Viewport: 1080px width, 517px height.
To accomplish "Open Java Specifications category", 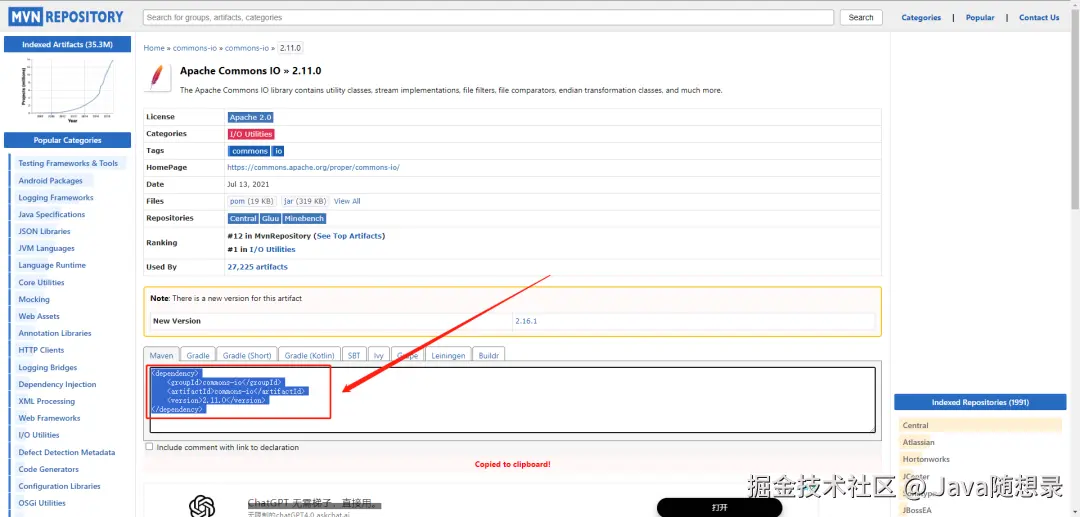I will 52,215.
